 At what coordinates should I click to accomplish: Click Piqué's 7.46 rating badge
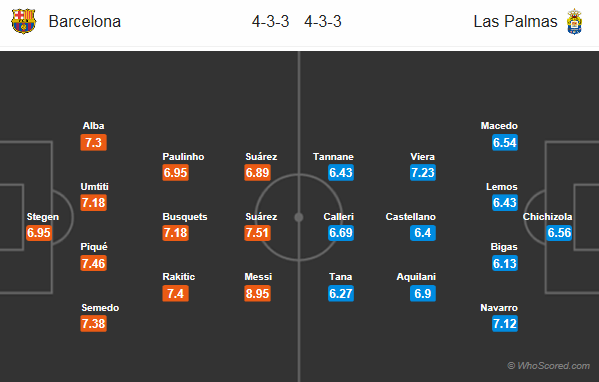point(94,263)
